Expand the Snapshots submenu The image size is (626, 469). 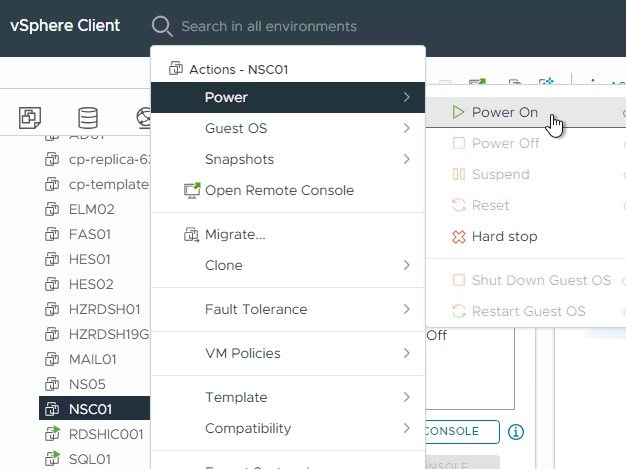(288, 159)
